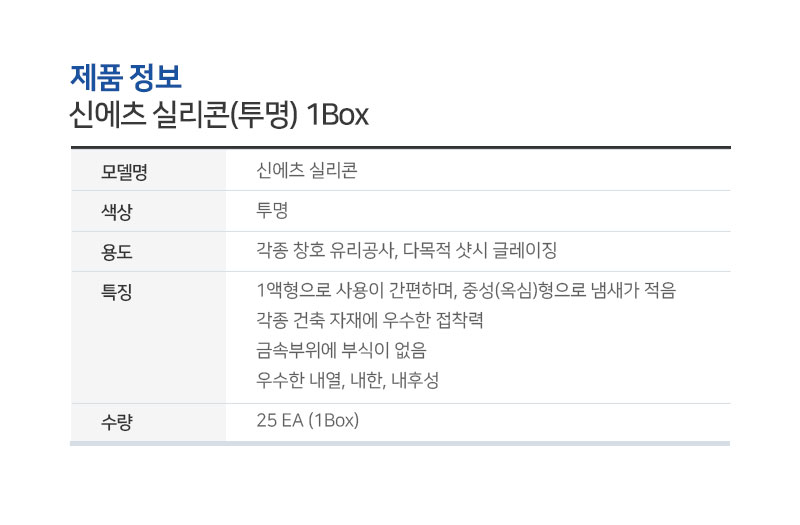Click the 신에츠 실리콘(투명) 1Box title
Screen dimensions: 800x525
coord(219,114)
